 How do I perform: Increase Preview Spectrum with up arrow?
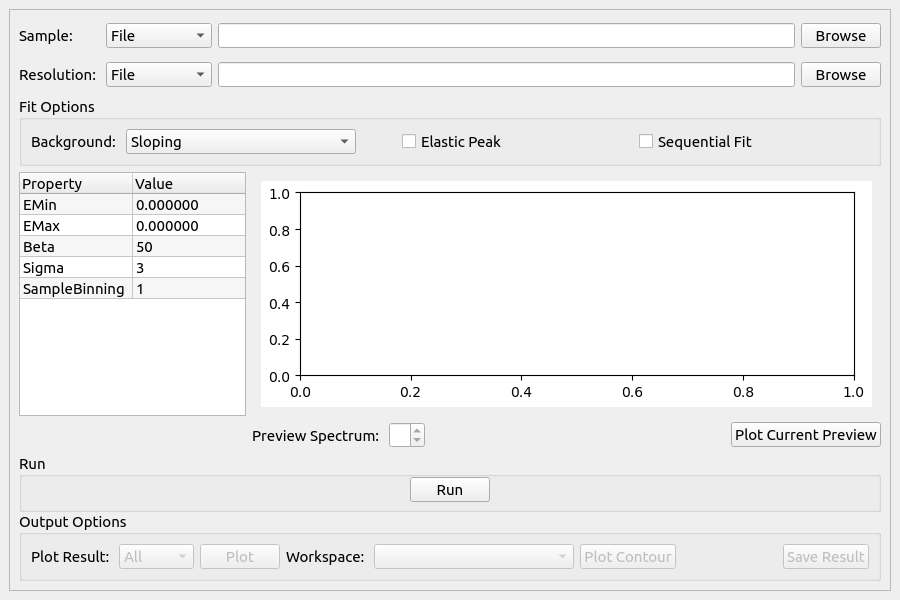417,430
